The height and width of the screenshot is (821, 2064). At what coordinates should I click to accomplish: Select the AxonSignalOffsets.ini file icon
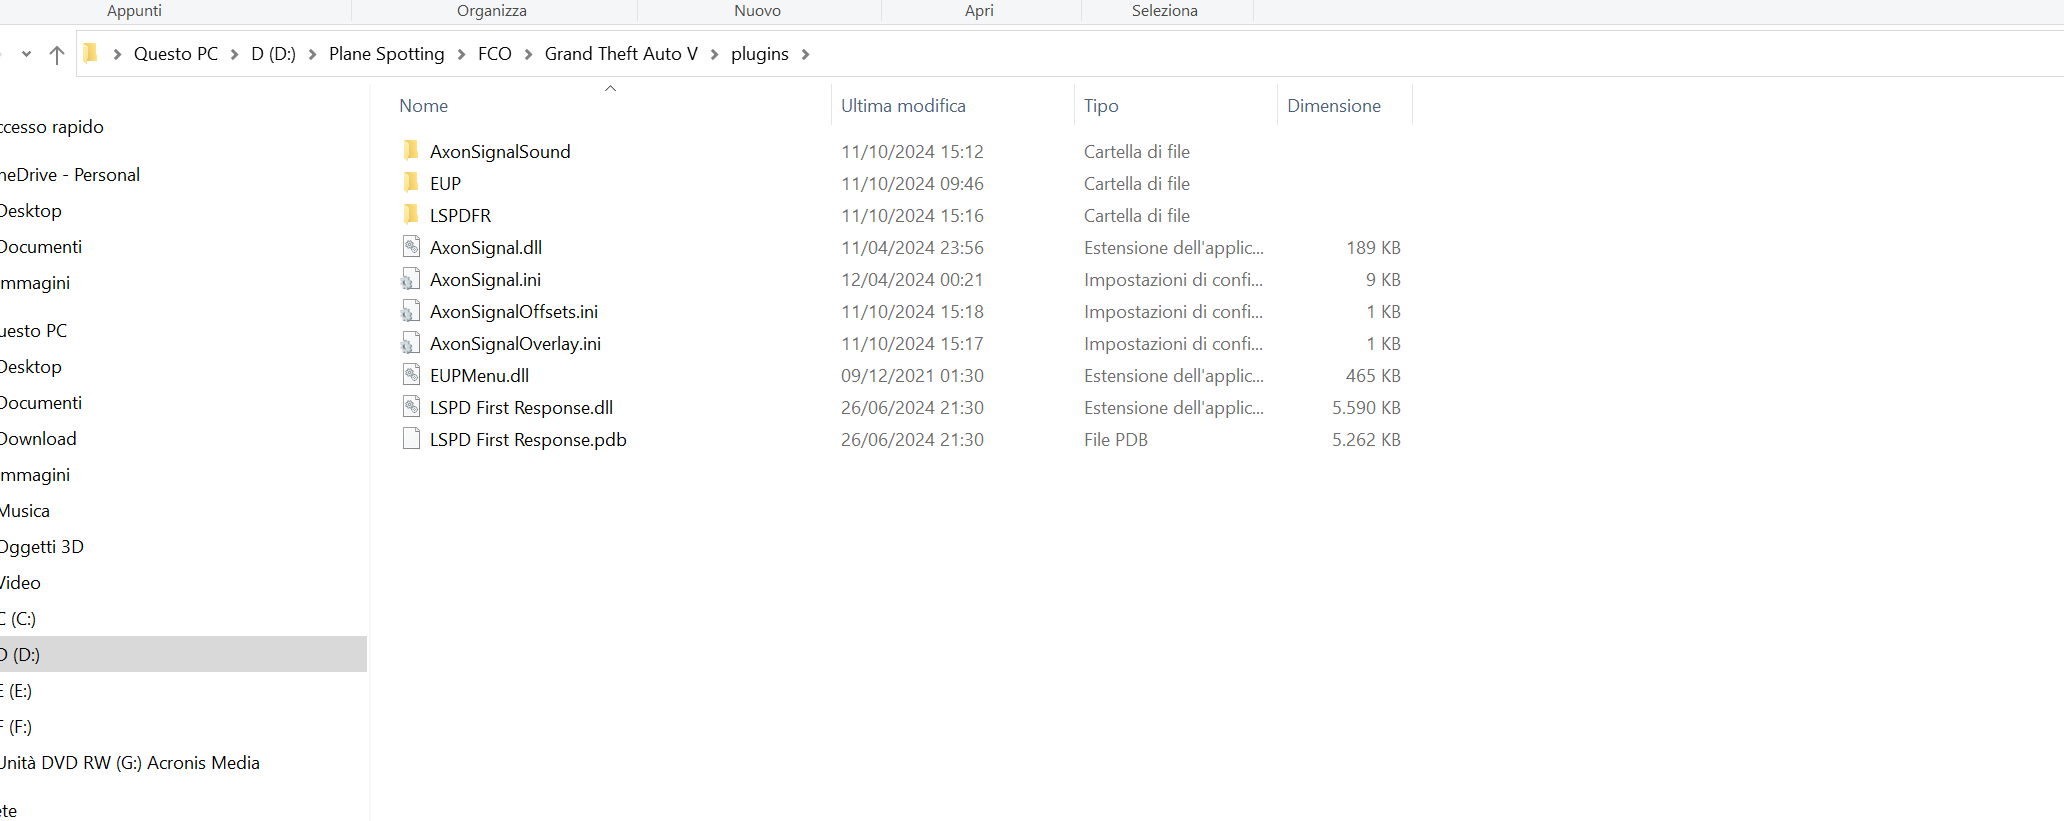coord(411,311)
